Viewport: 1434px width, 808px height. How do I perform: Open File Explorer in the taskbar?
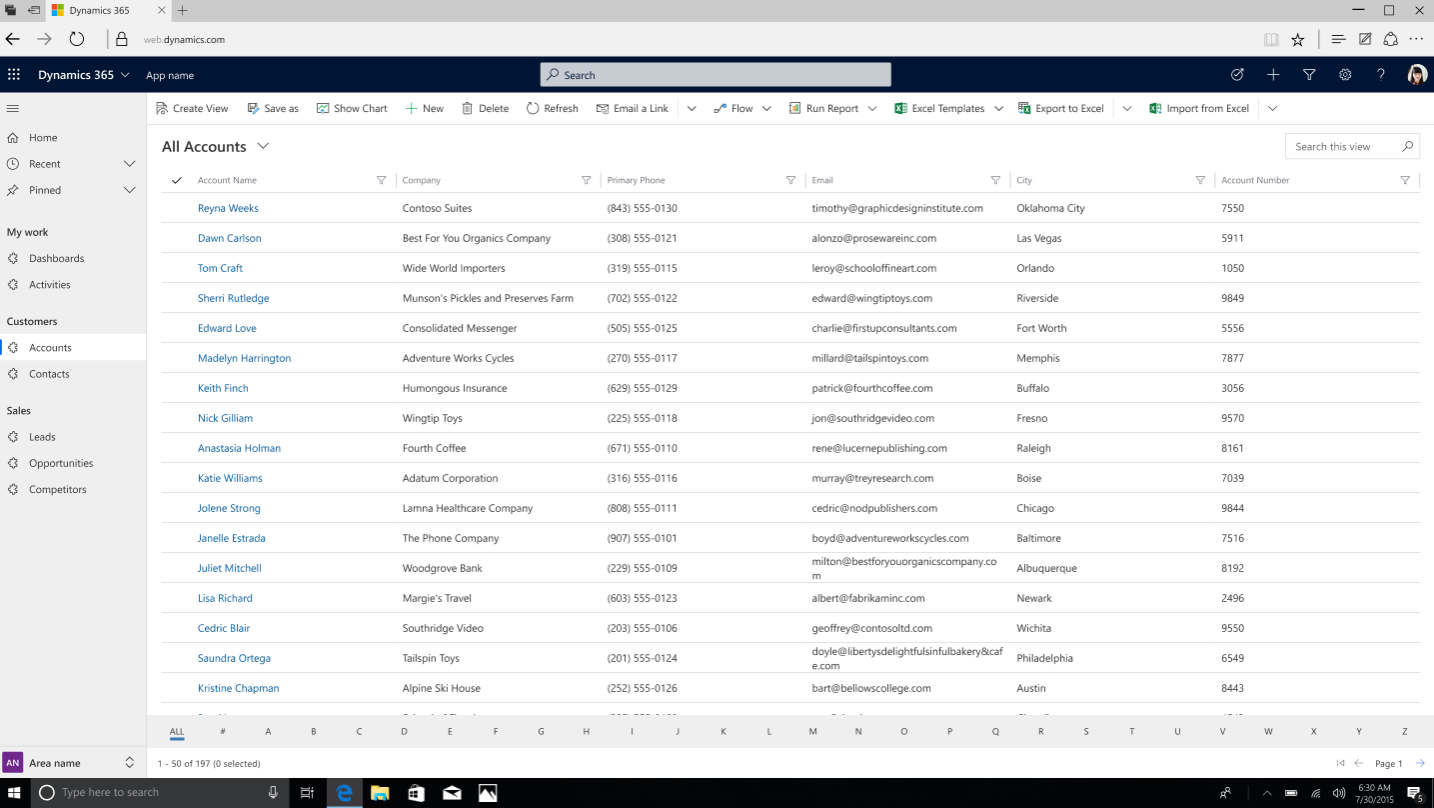tap(379, 792)
